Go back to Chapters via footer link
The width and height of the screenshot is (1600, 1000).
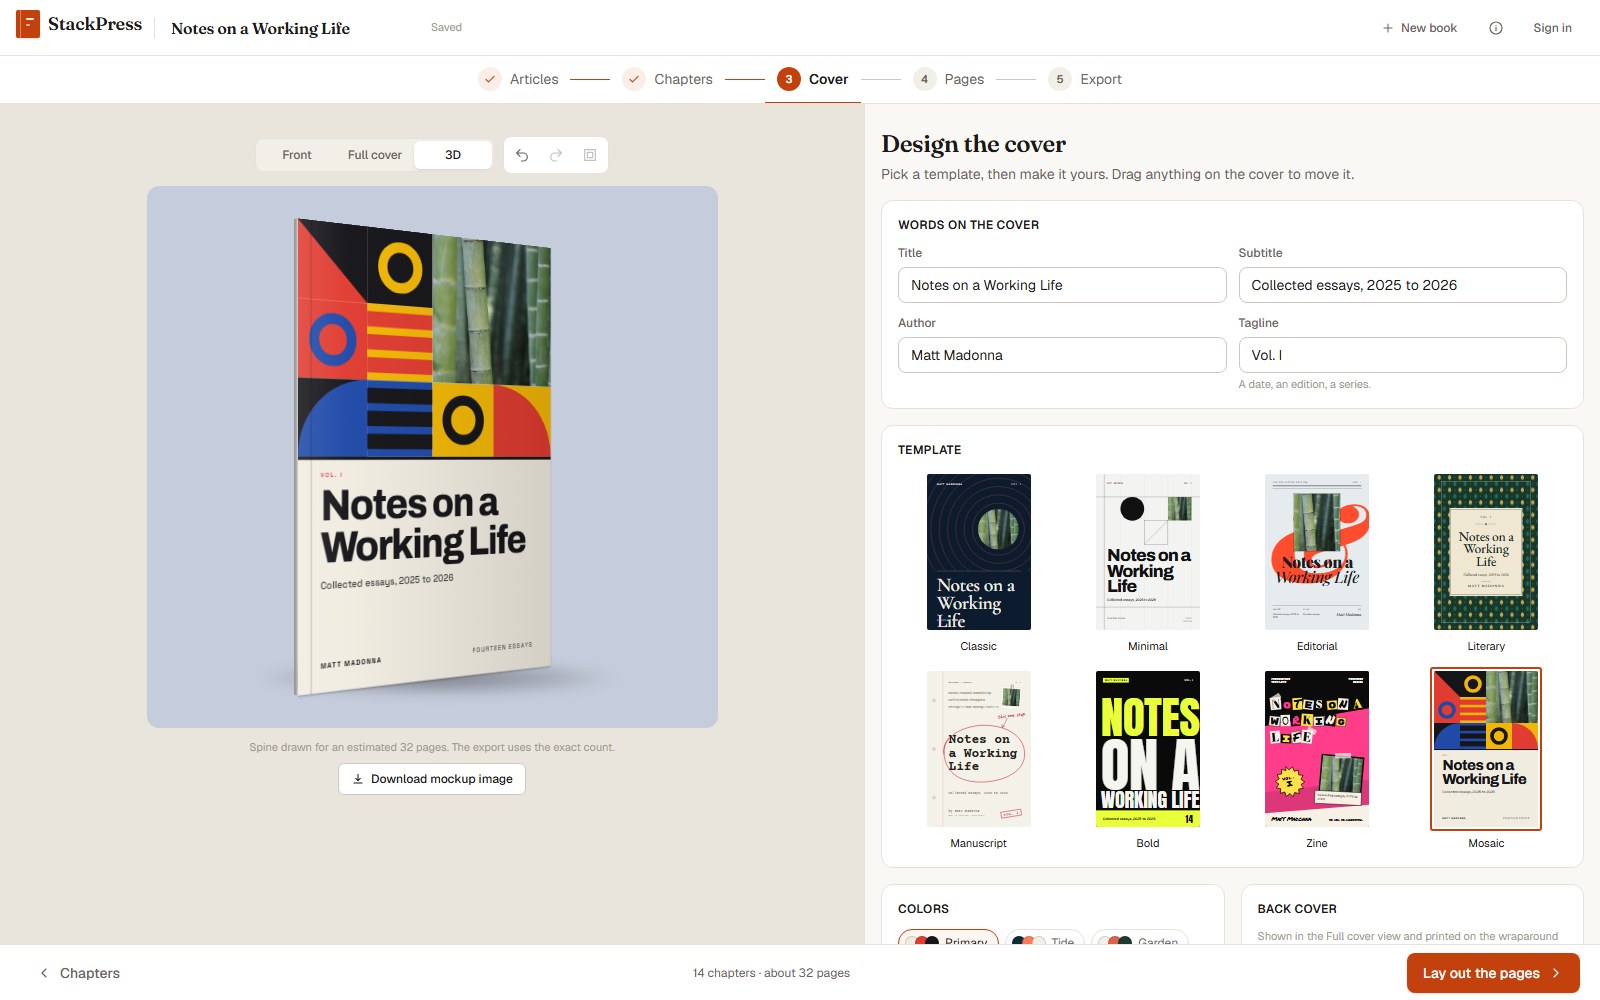point(80,973)
